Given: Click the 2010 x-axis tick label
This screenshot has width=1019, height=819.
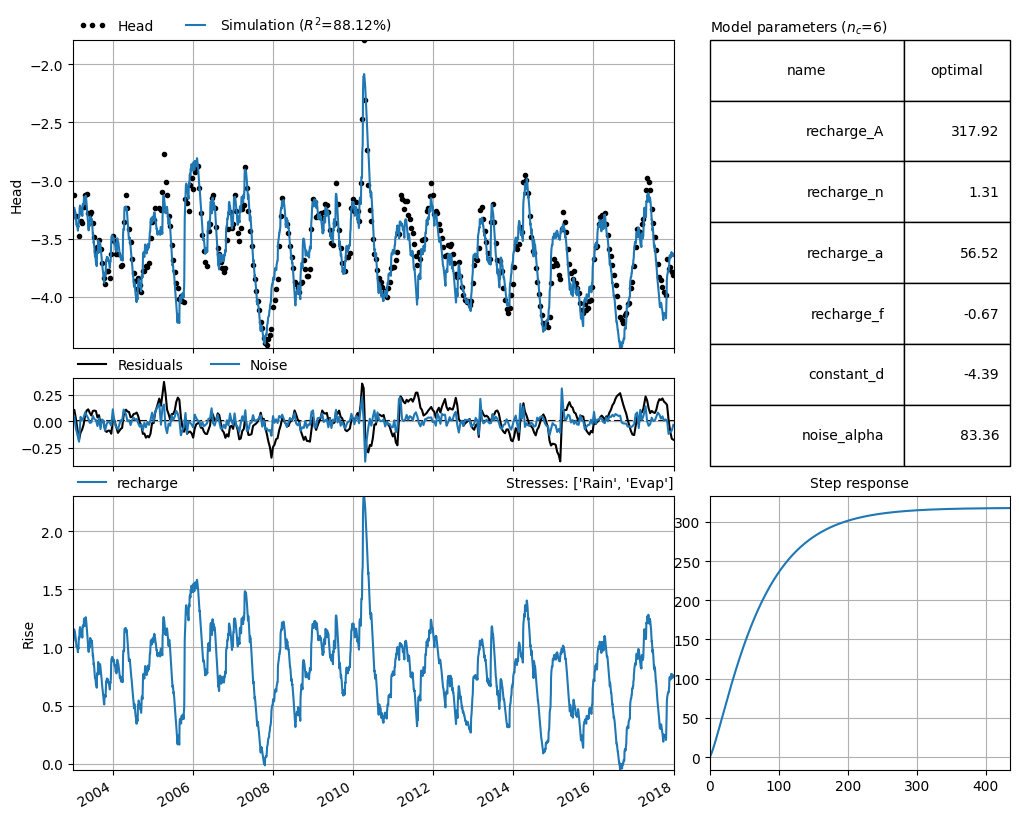Looking at the screenshot, I should pos(348,793).
